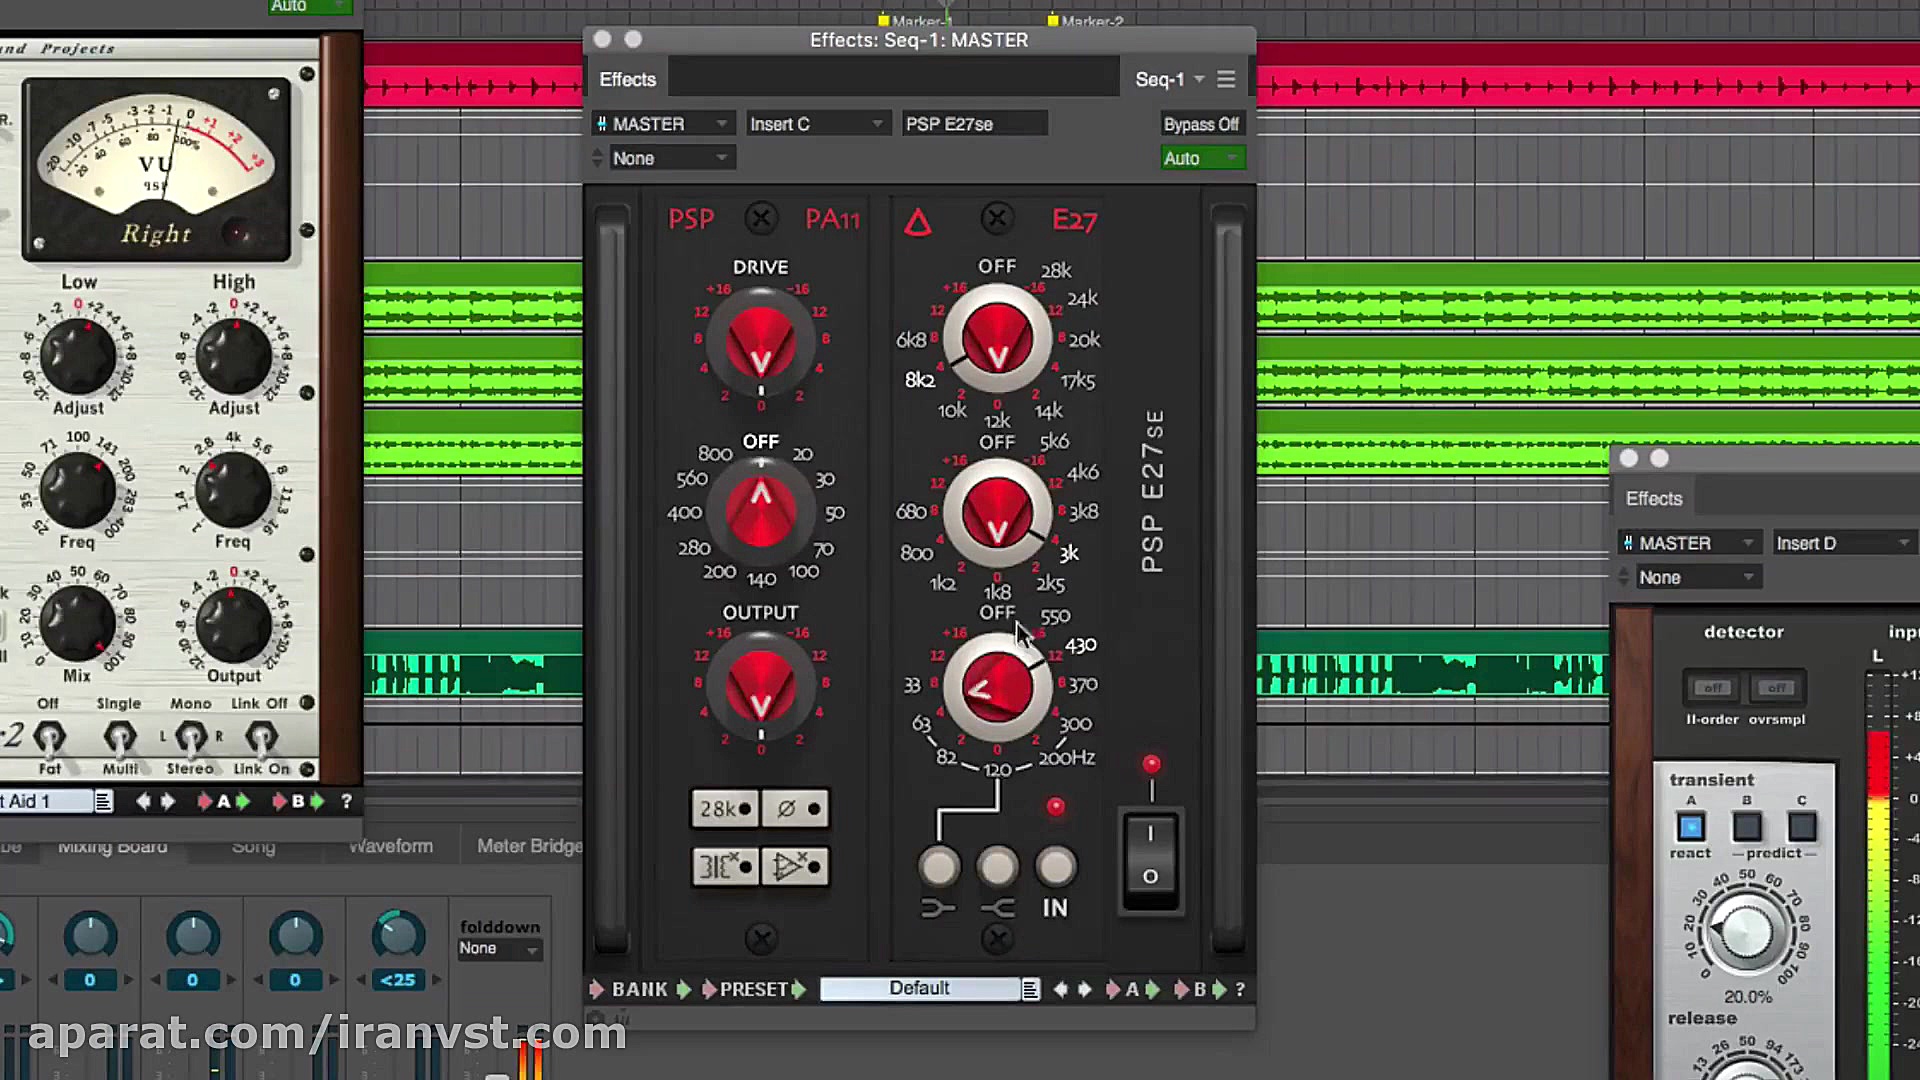Switch to the Meter Bridge tab
1920x1080 pixels.
[529, 846]
